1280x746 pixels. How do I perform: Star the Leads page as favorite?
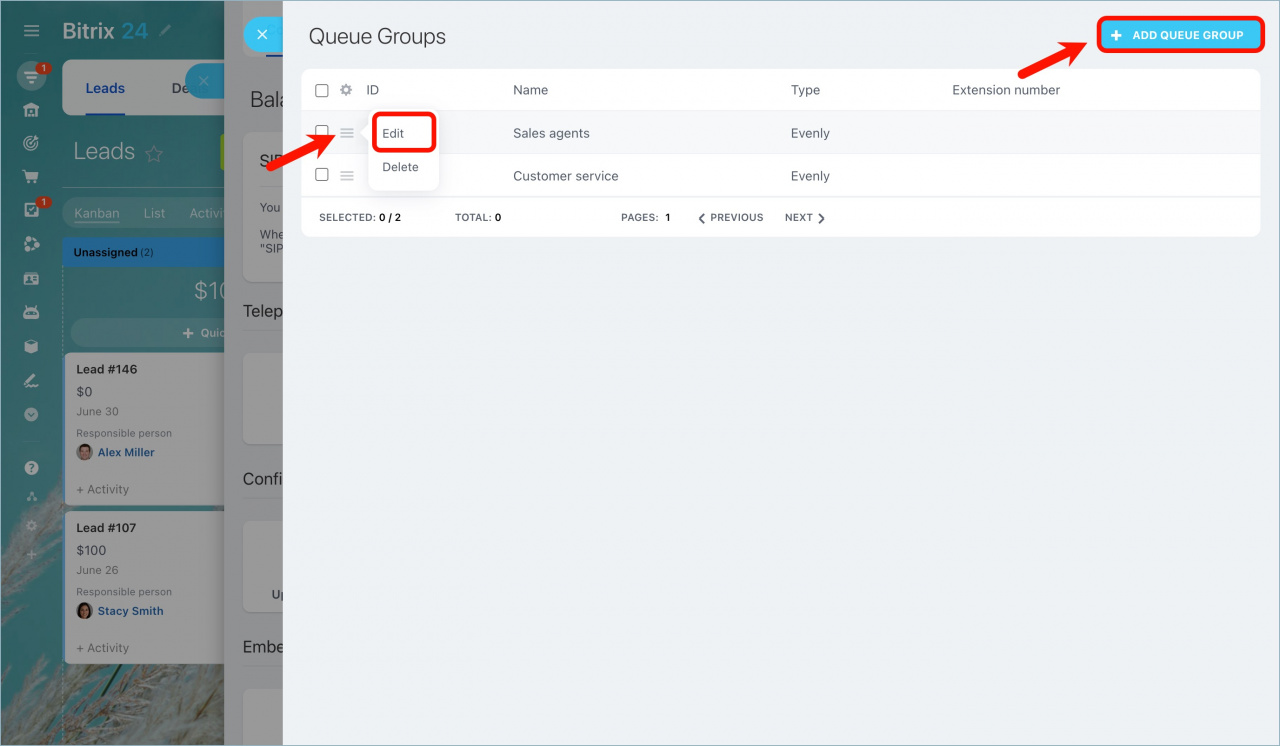coord(154,153)
